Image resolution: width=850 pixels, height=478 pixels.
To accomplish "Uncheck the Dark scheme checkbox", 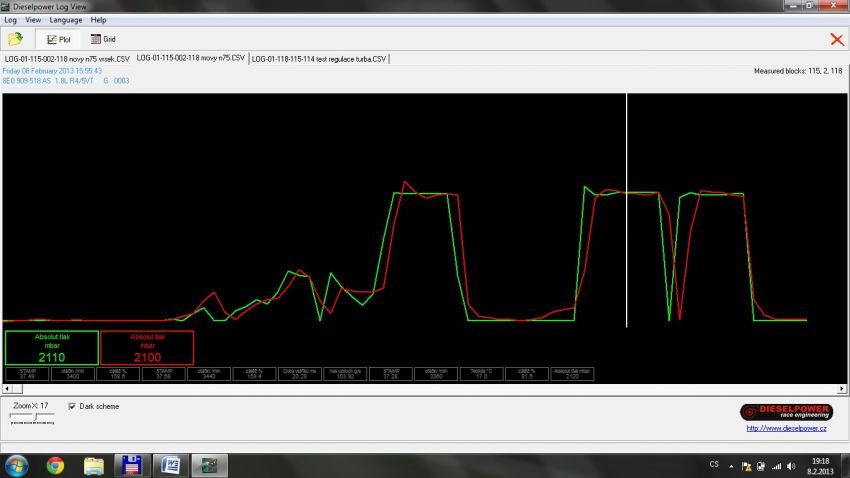I will tap(71, 406).
